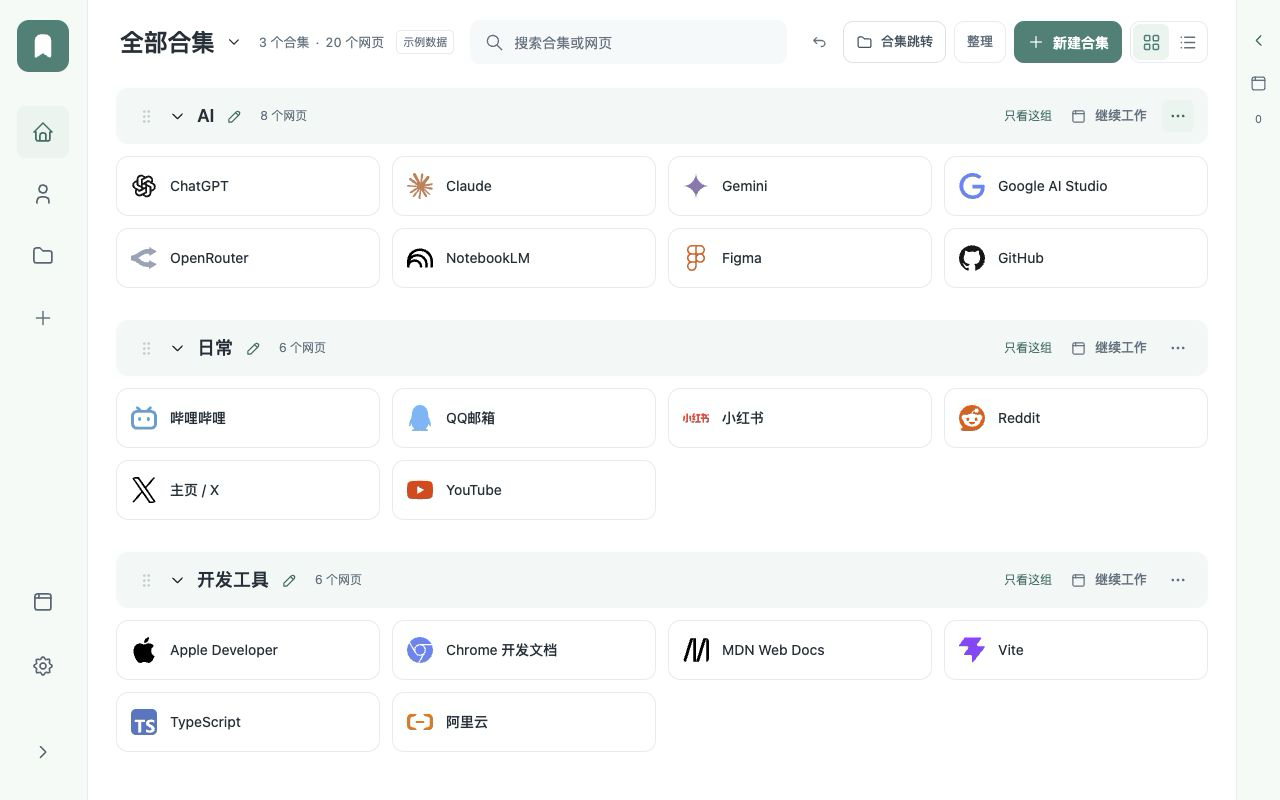
Task: Open the more options menu for the 开发工具 group
Action: tap(1178, 580)
